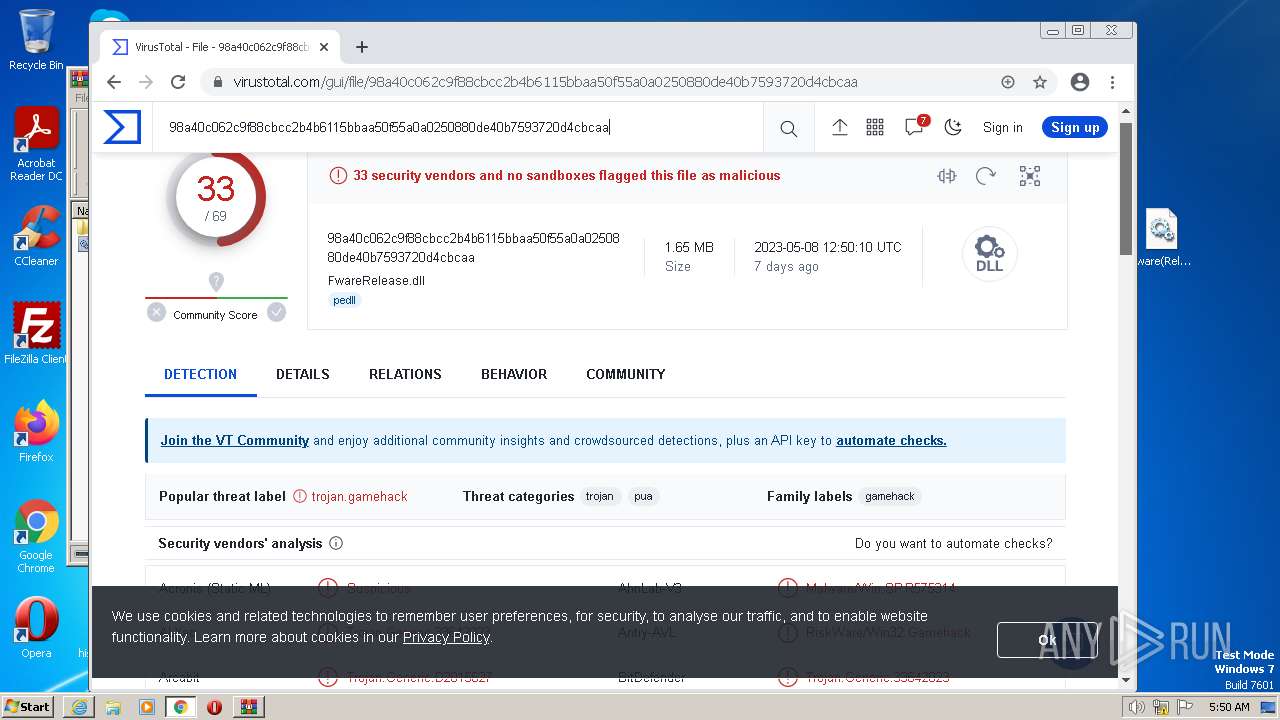Click the trojan category tag
The height and width of the screenshot is (720, 1280).
[x=600, y=496]
